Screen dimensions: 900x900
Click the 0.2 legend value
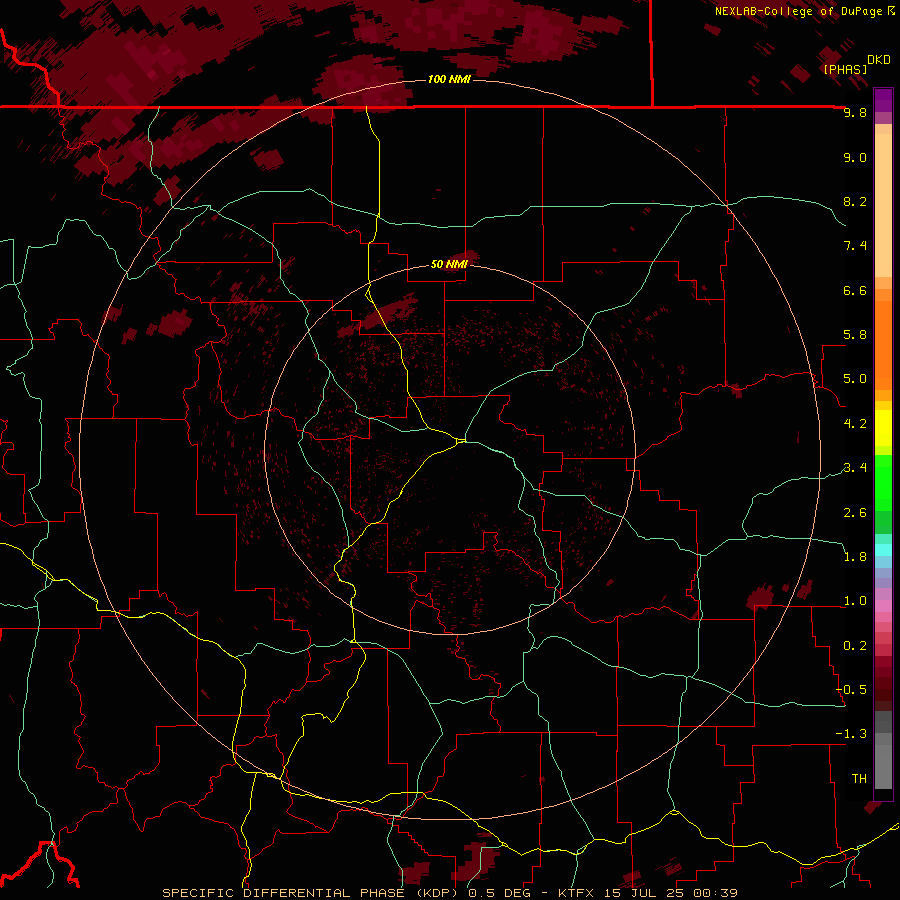855,646
